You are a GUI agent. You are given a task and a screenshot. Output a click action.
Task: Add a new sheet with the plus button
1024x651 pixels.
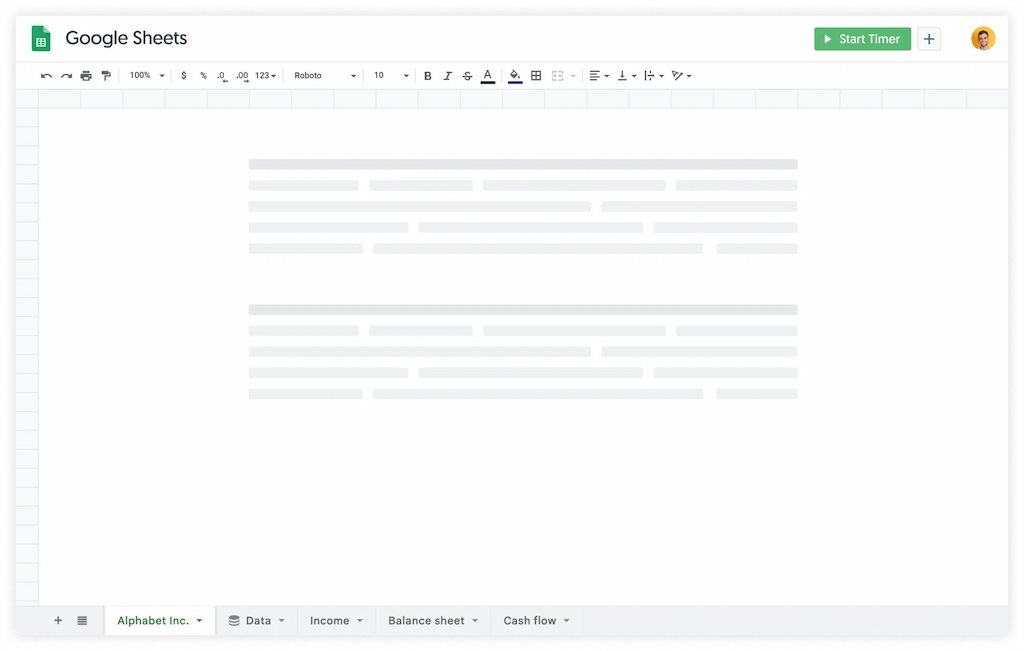tap(57, 620)
